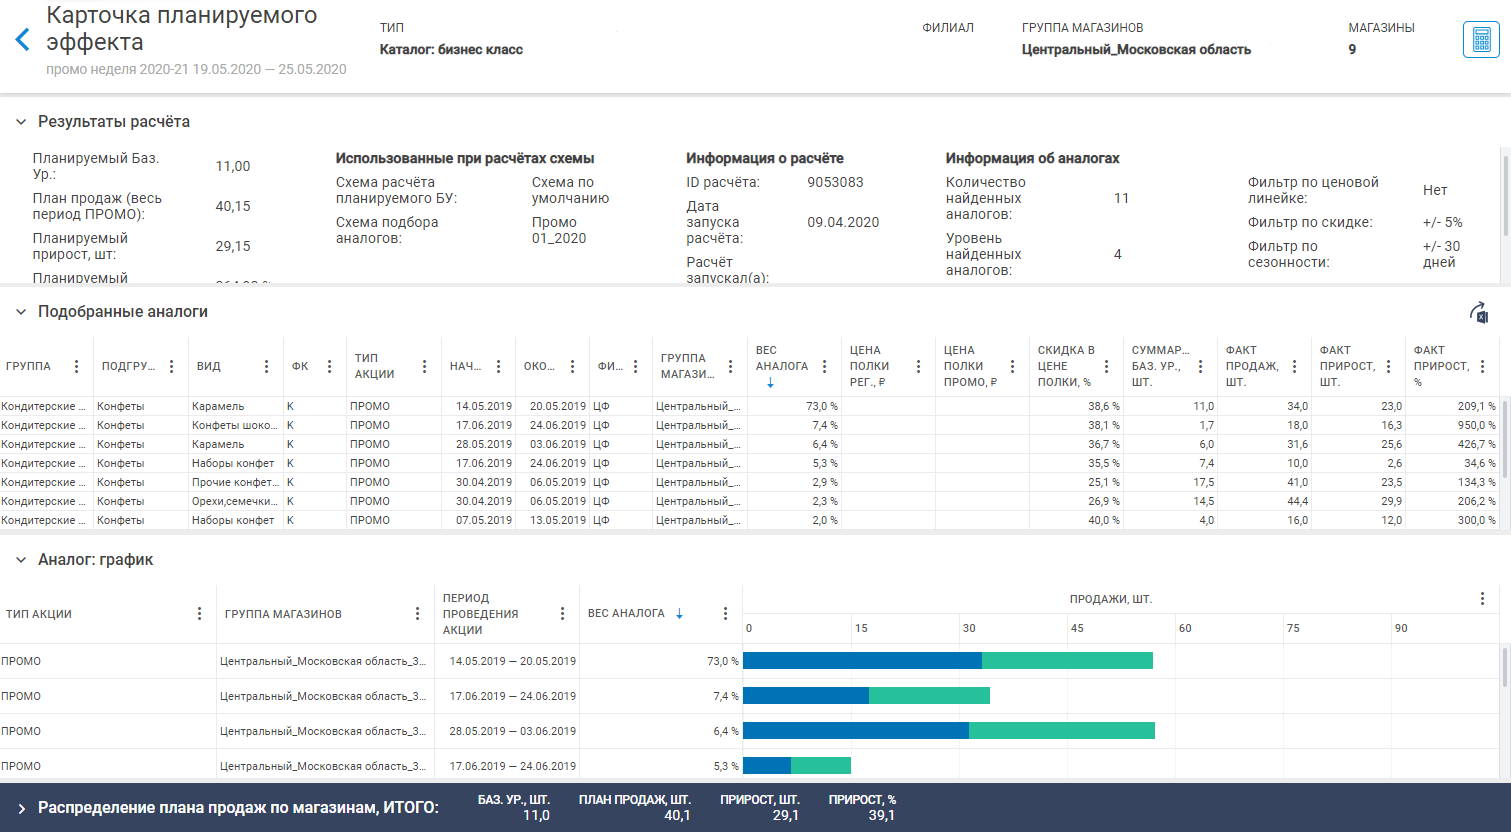Click launch date 09.04.2020
Image resolution: width=1511 pixels, height=832 pixels.
pyautogui.click(x=843, y=222)
